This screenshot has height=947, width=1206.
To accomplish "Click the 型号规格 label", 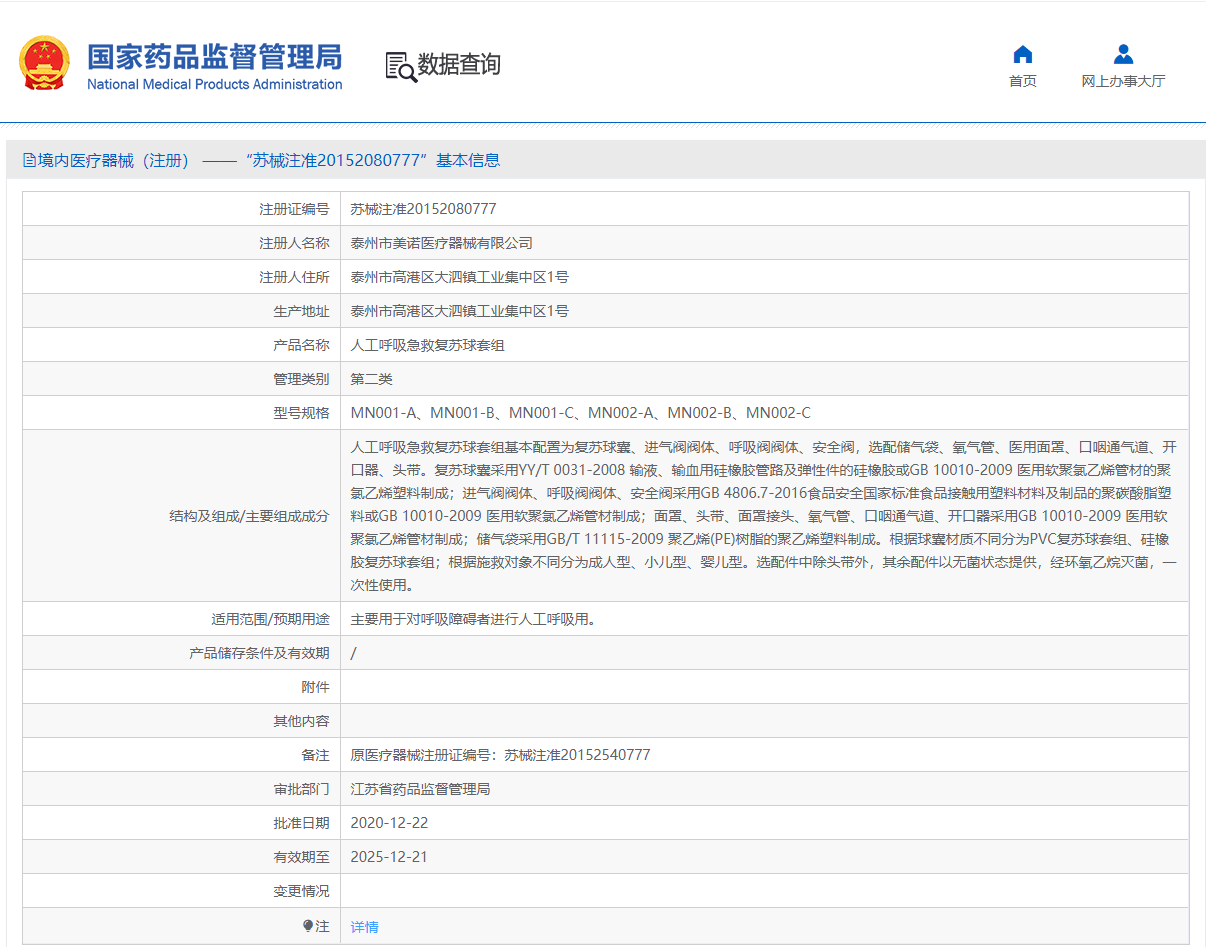I will pyautogui.click(x=301, y=413).
